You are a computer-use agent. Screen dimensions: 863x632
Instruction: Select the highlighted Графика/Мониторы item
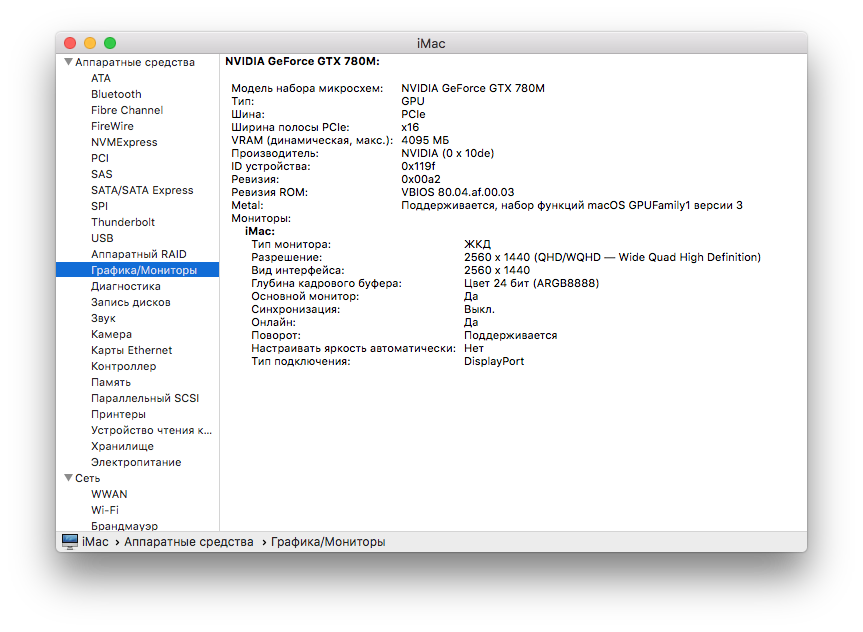pyautogui.click(x=138, y=270)
